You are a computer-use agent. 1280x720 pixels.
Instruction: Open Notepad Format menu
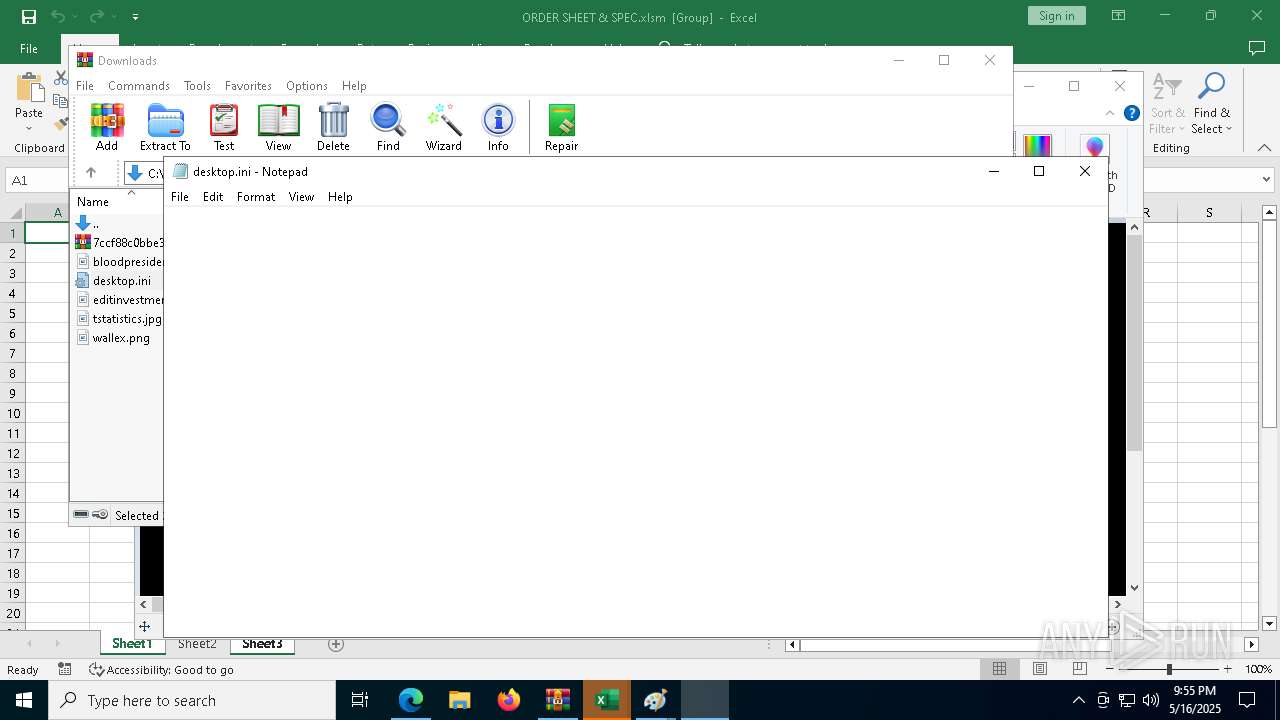point(256,197)
